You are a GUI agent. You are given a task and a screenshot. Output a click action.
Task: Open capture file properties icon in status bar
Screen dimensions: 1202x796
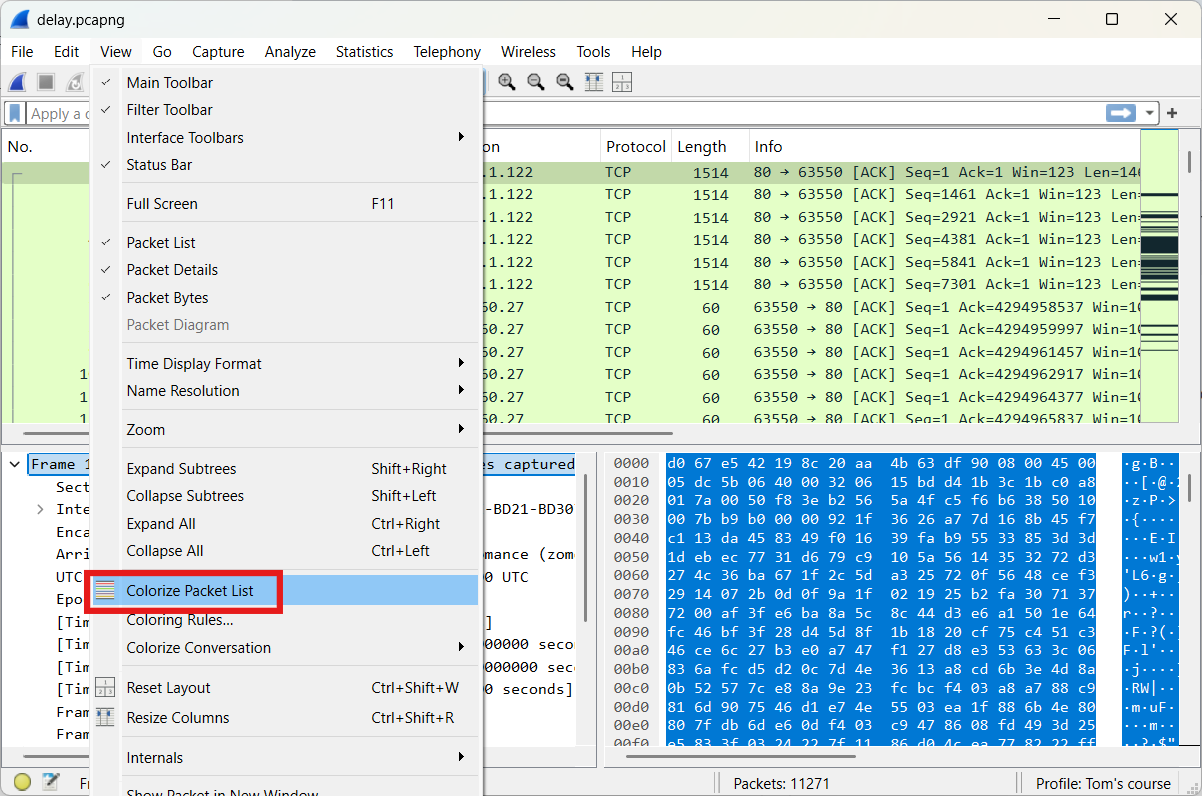point(51,783)
